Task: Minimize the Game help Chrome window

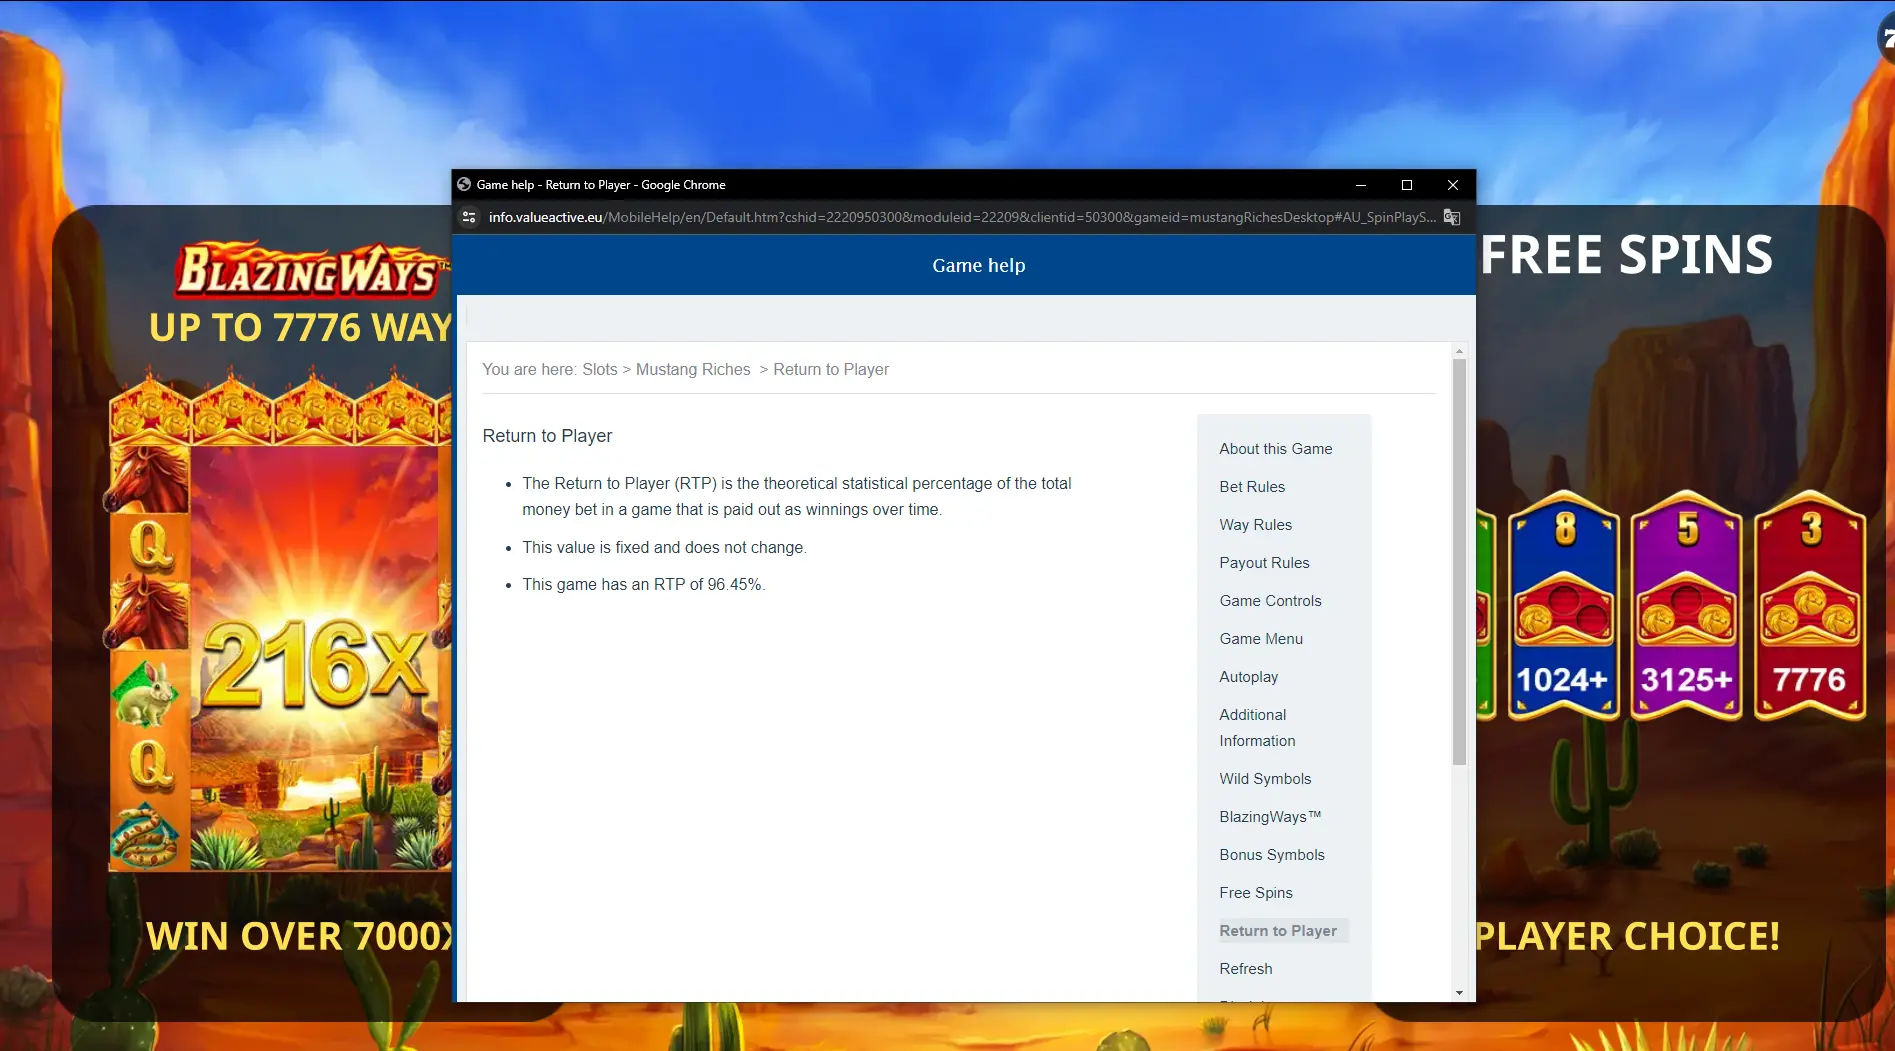Action: click(x=1361, y=185)
